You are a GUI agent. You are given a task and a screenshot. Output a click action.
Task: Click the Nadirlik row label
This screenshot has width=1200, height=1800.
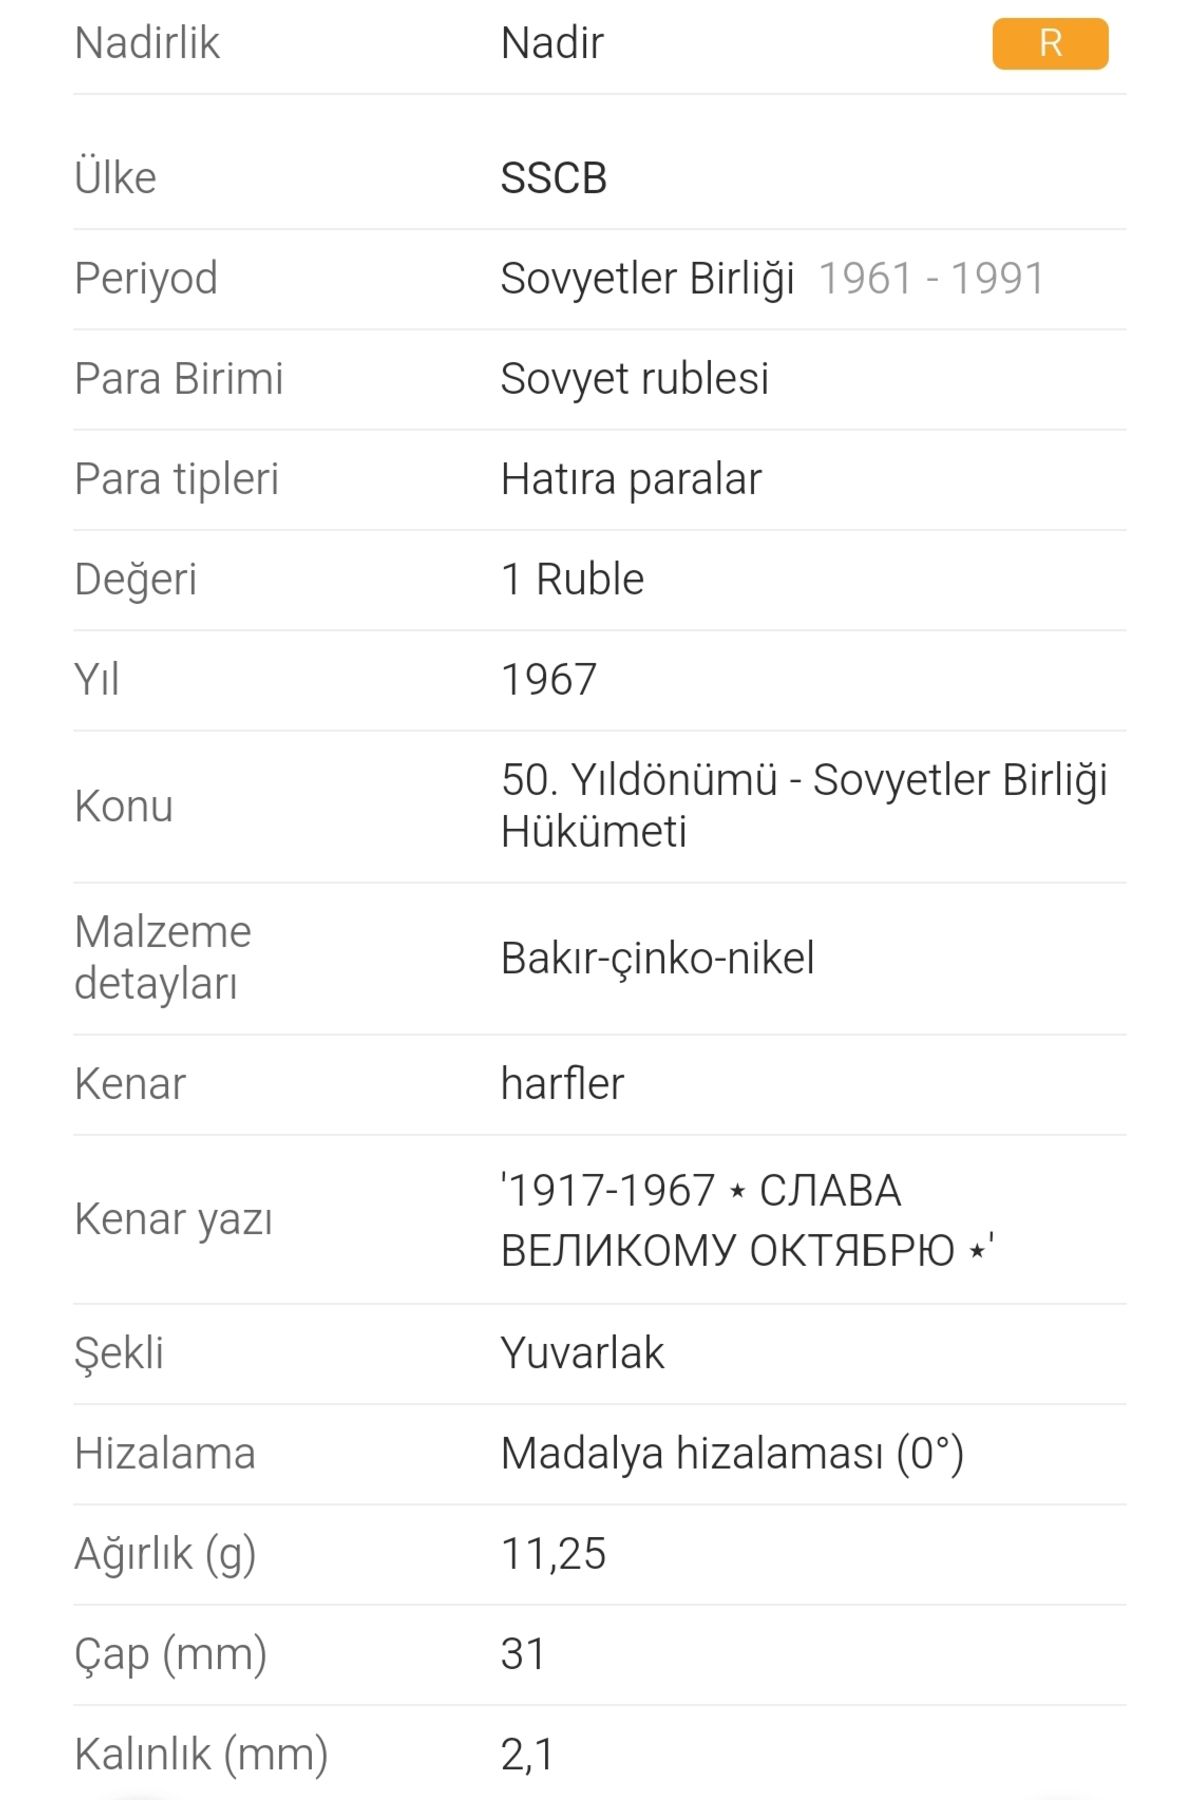click(x=147, y=44)
